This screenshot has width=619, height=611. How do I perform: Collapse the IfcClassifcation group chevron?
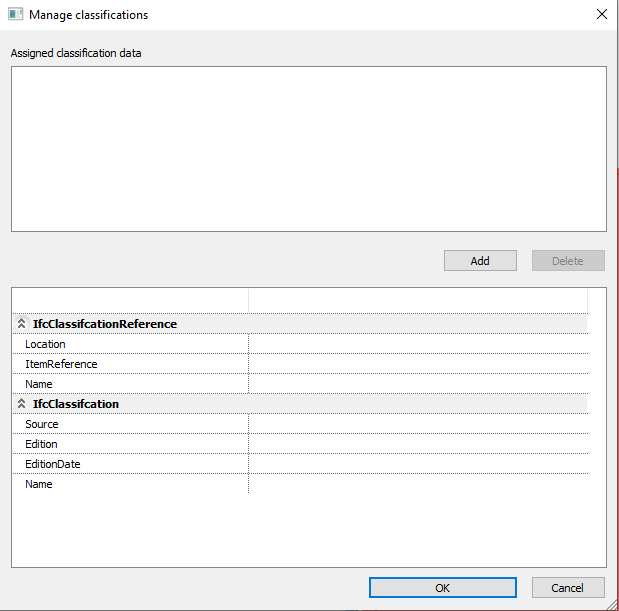(21, 404)
